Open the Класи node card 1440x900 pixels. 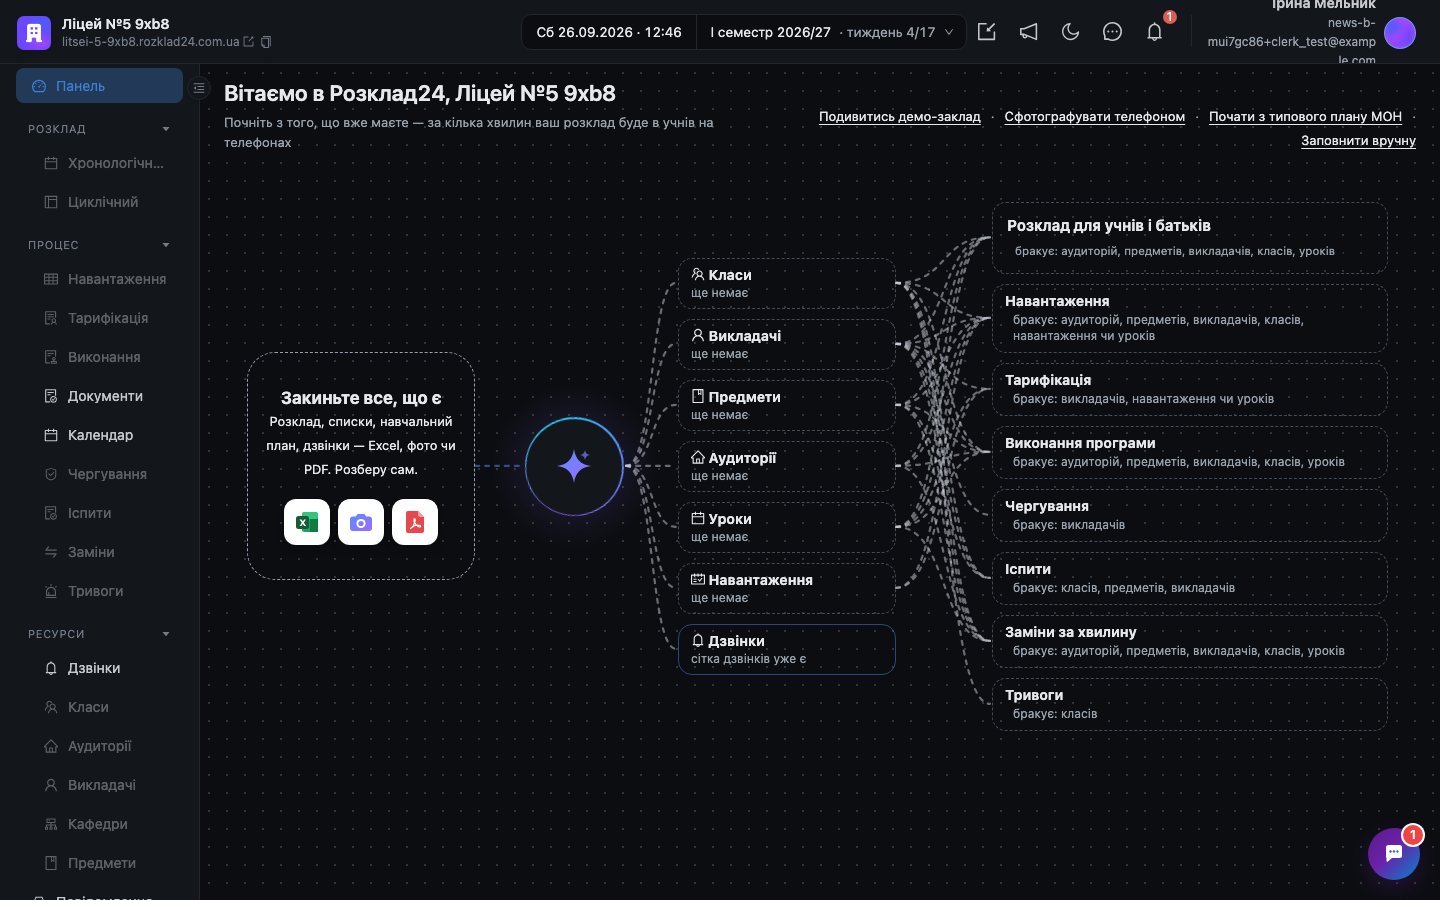[x=787, y=283]
